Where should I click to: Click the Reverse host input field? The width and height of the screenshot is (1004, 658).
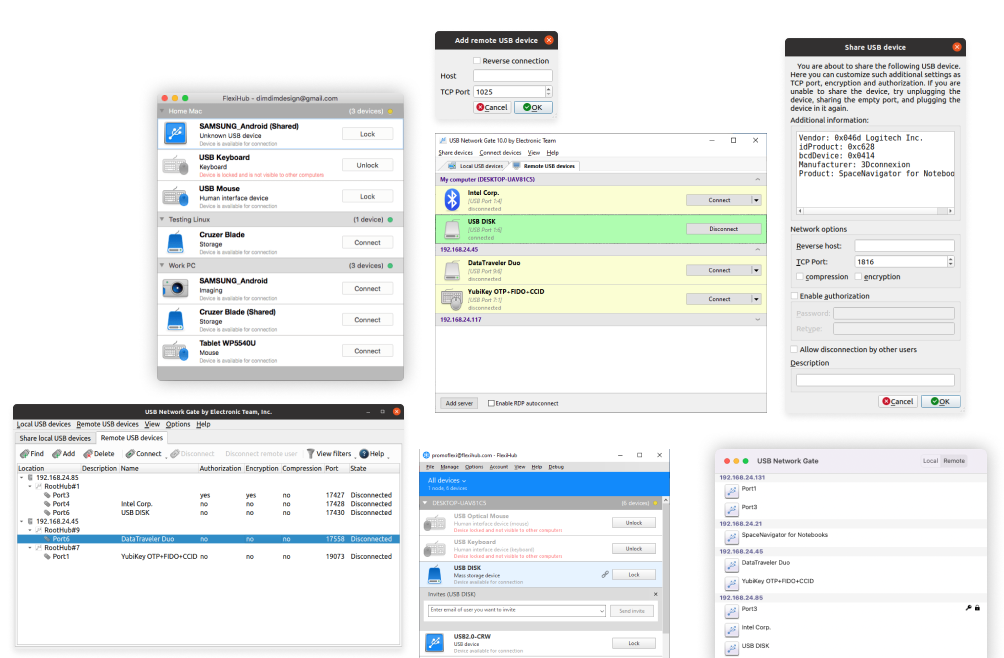[904, 246]
